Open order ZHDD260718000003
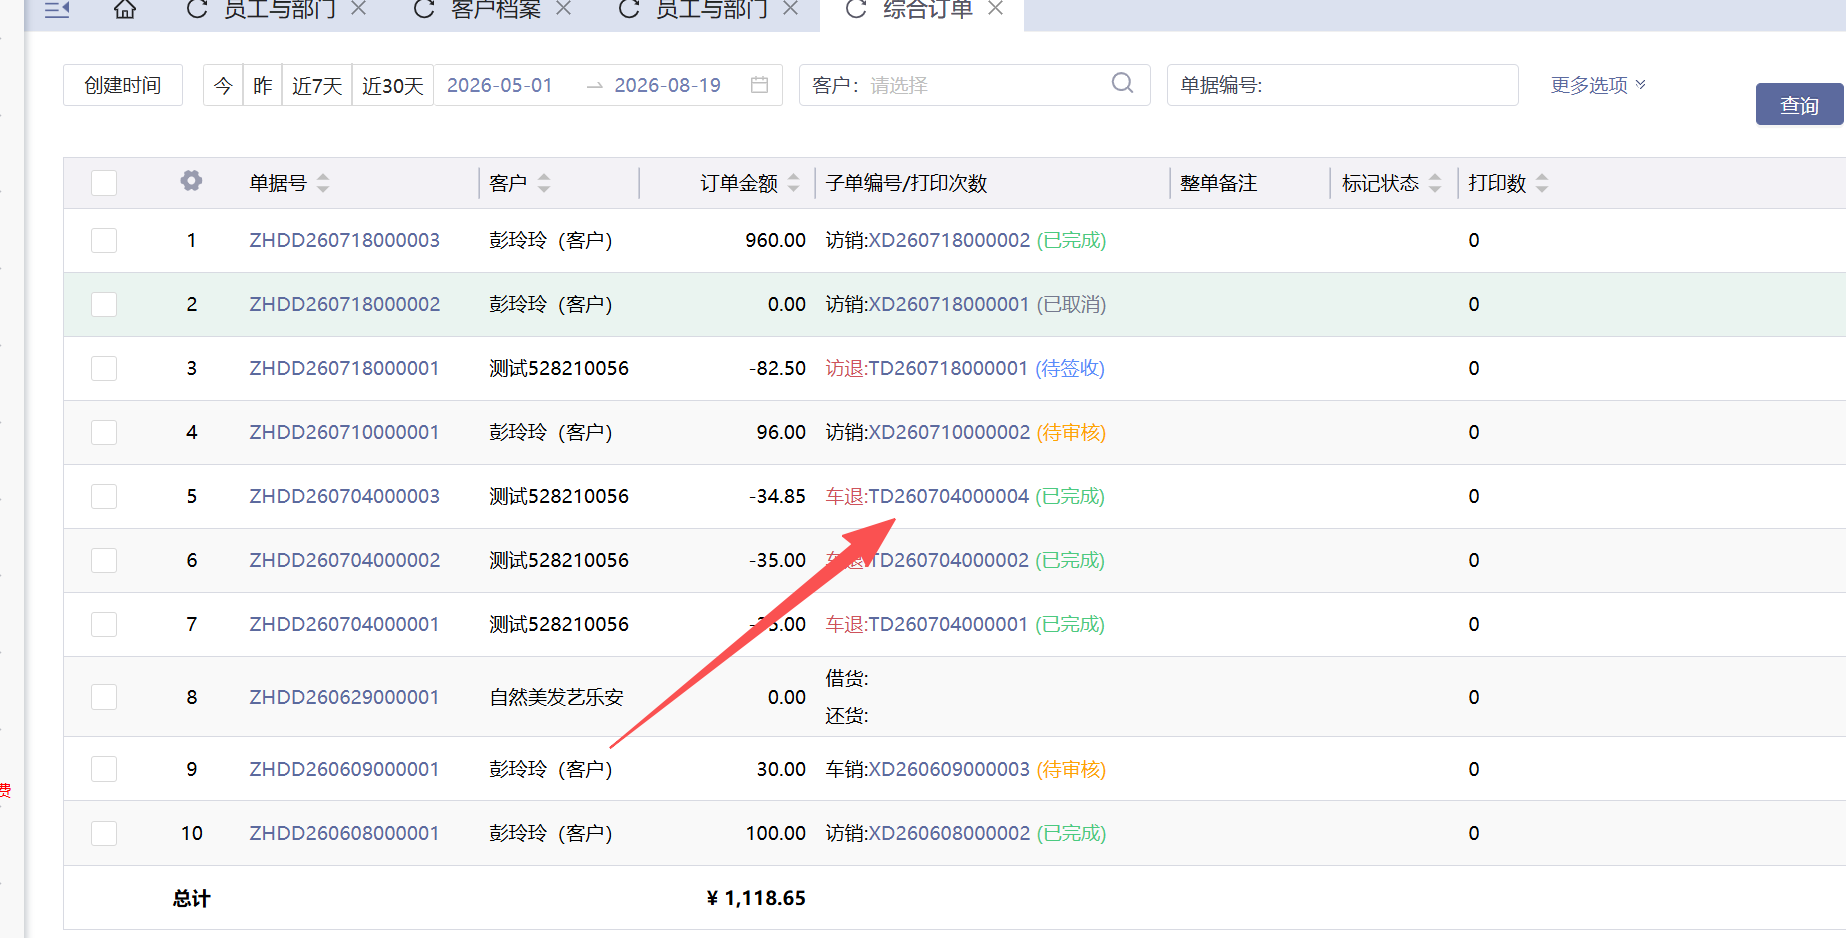This screenshot has width=1846, height=938. (x=345, y=240)
